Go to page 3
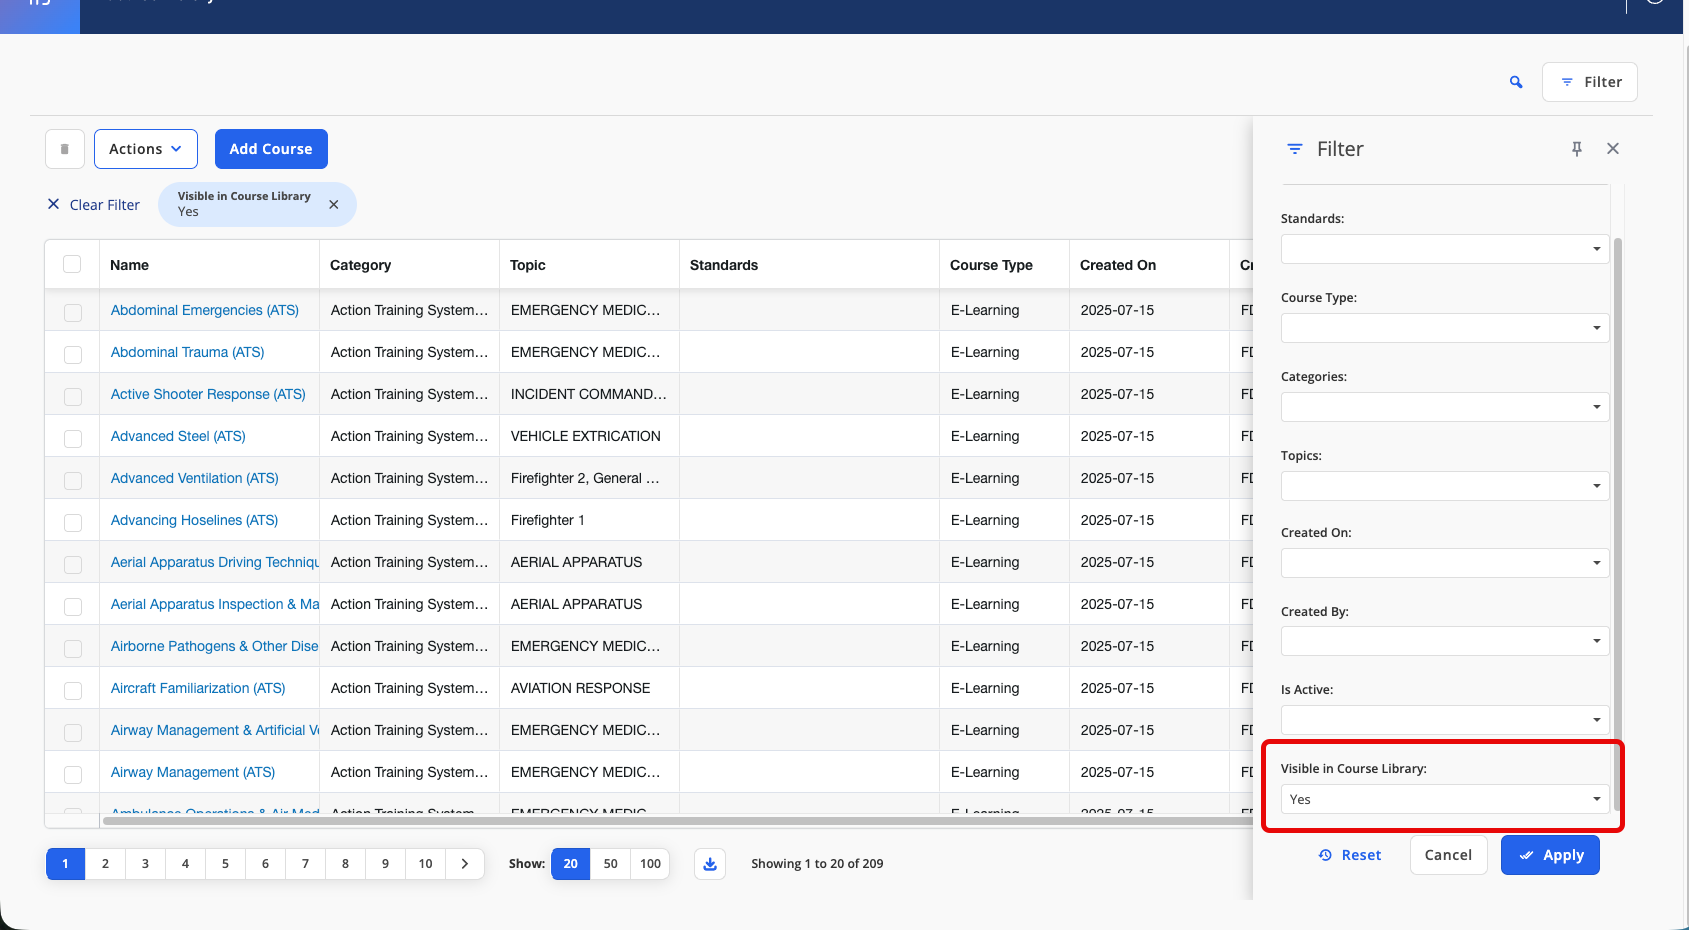The image size is (1689, 930). 145,864
